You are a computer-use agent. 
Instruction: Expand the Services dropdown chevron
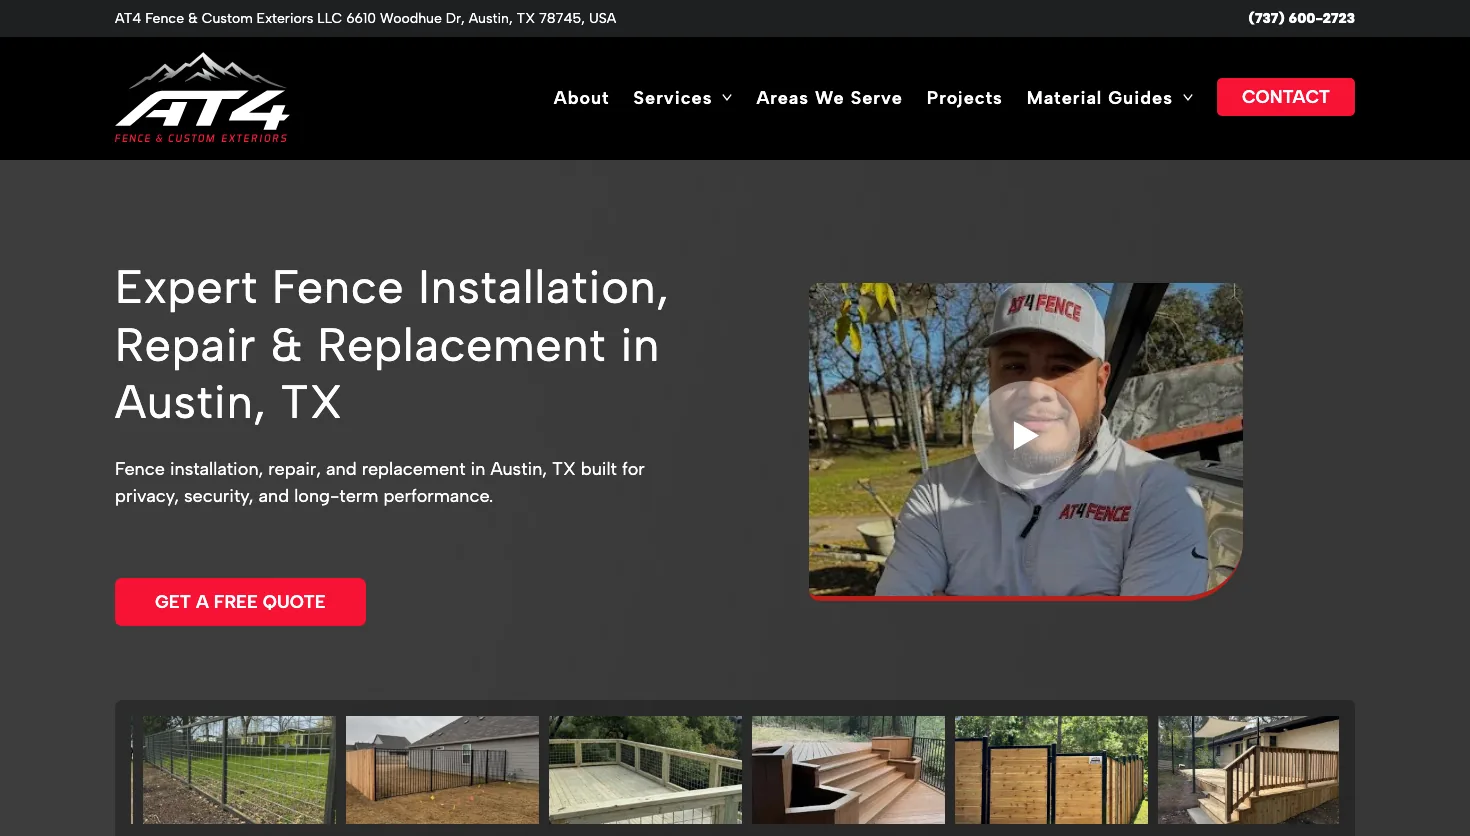[x=727, y=98]
